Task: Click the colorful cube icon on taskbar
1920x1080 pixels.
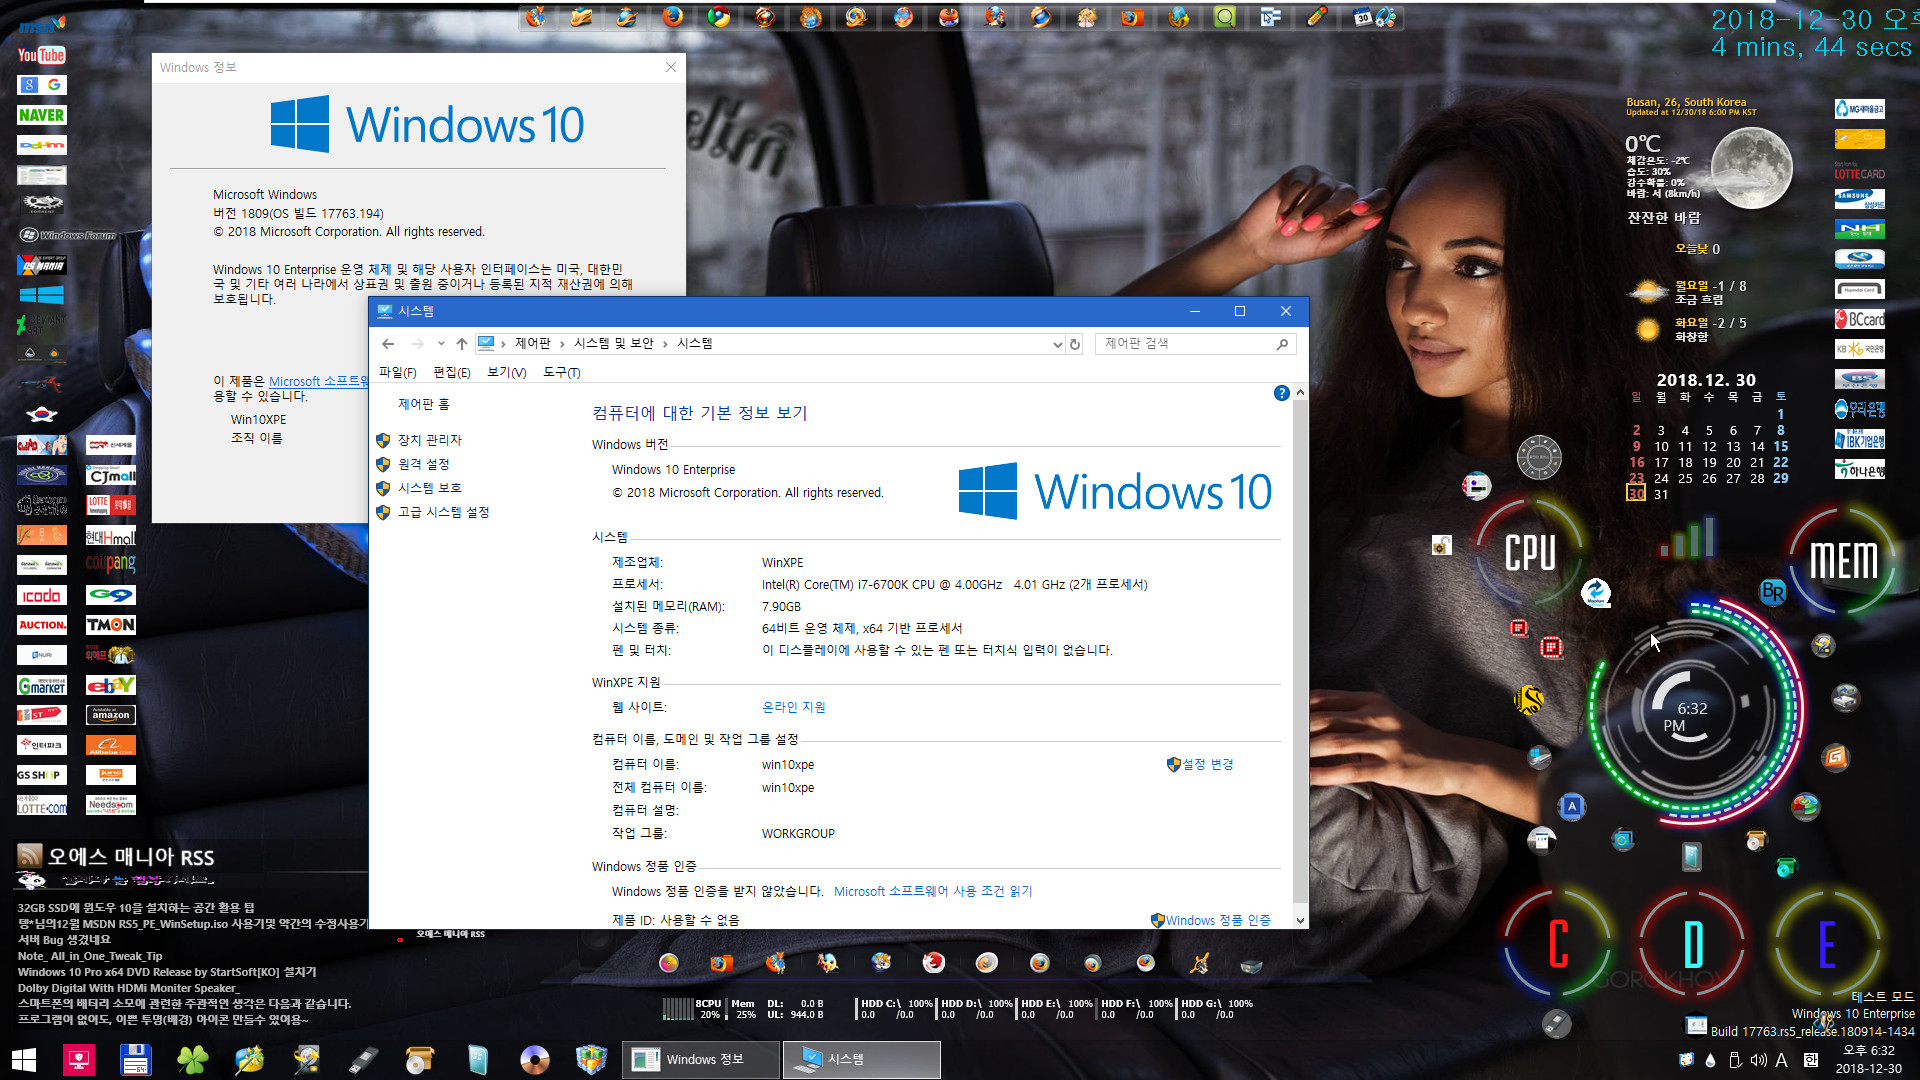Action: point(591,1059)
